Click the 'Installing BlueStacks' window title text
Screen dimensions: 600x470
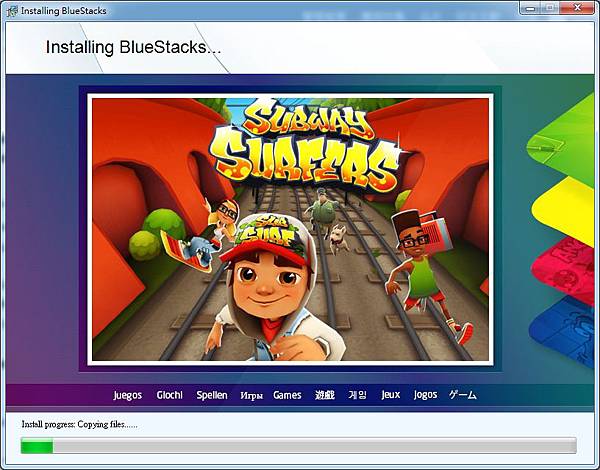[64, 11]
